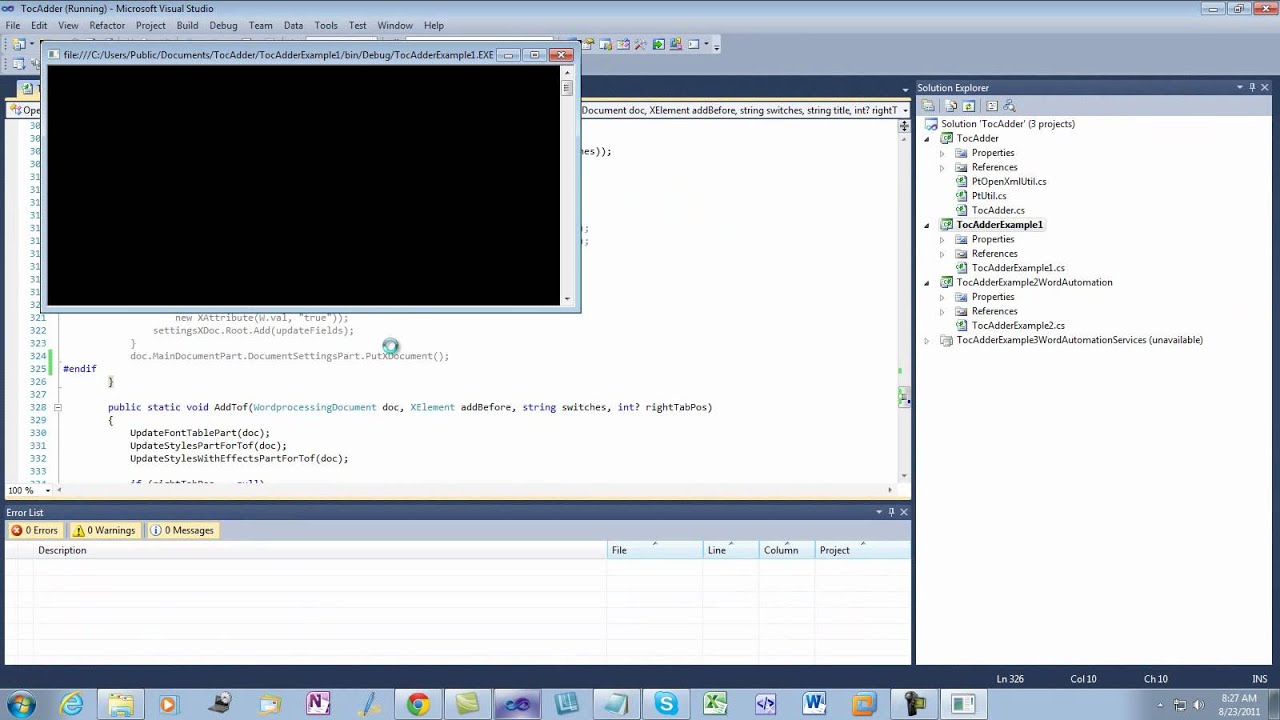Expand References under TocAdderExample1 project
The width and height of the screenshot is (1280, 720).
(x=941, y=254)
